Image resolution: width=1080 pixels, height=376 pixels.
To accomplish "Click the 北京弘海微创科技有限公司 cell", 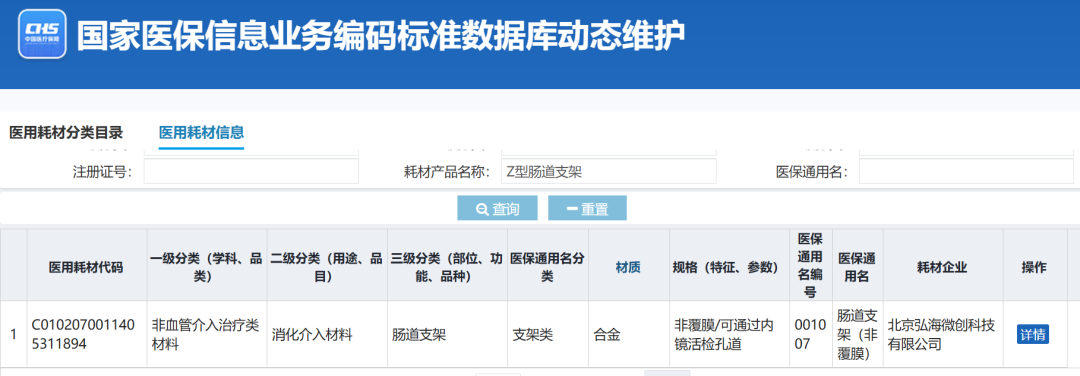I will coord(942,335).
